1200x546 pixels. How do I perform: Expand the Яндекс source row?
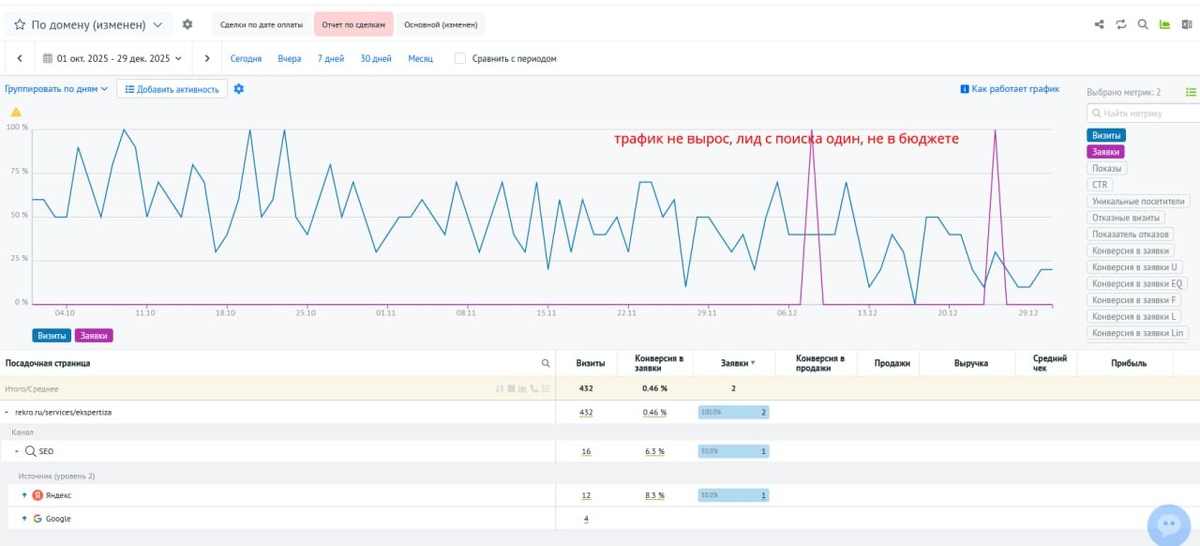[x=24, y=495]
